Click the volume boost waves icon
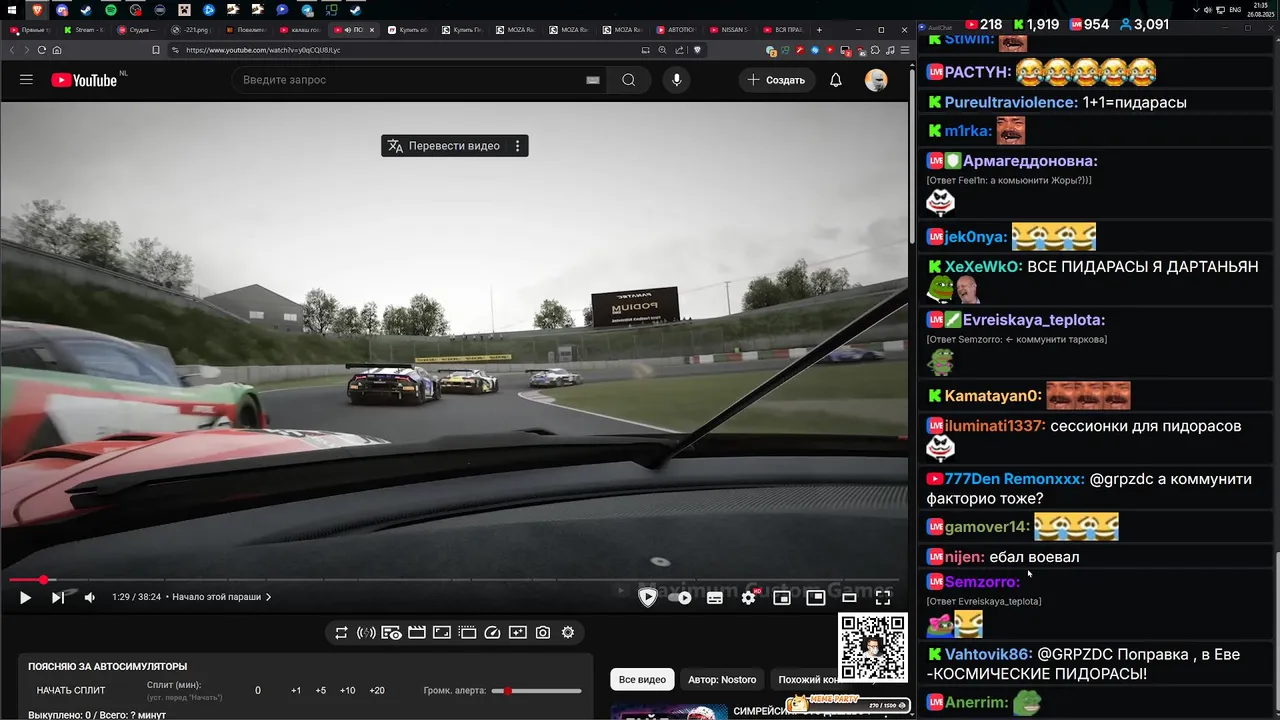The height and width of the screenshot is (720, 1280). coord(366,632)
